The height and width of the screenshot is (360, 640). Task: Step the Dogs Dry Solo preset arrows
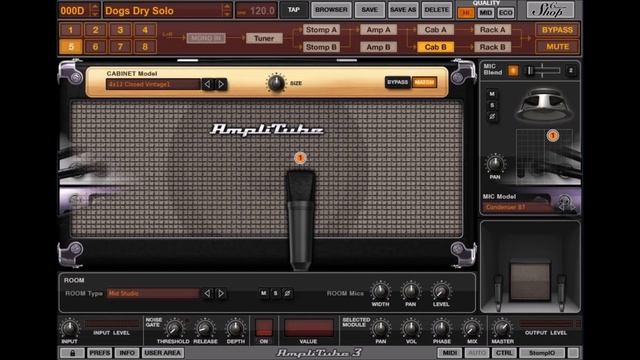[x=227, y=10]
